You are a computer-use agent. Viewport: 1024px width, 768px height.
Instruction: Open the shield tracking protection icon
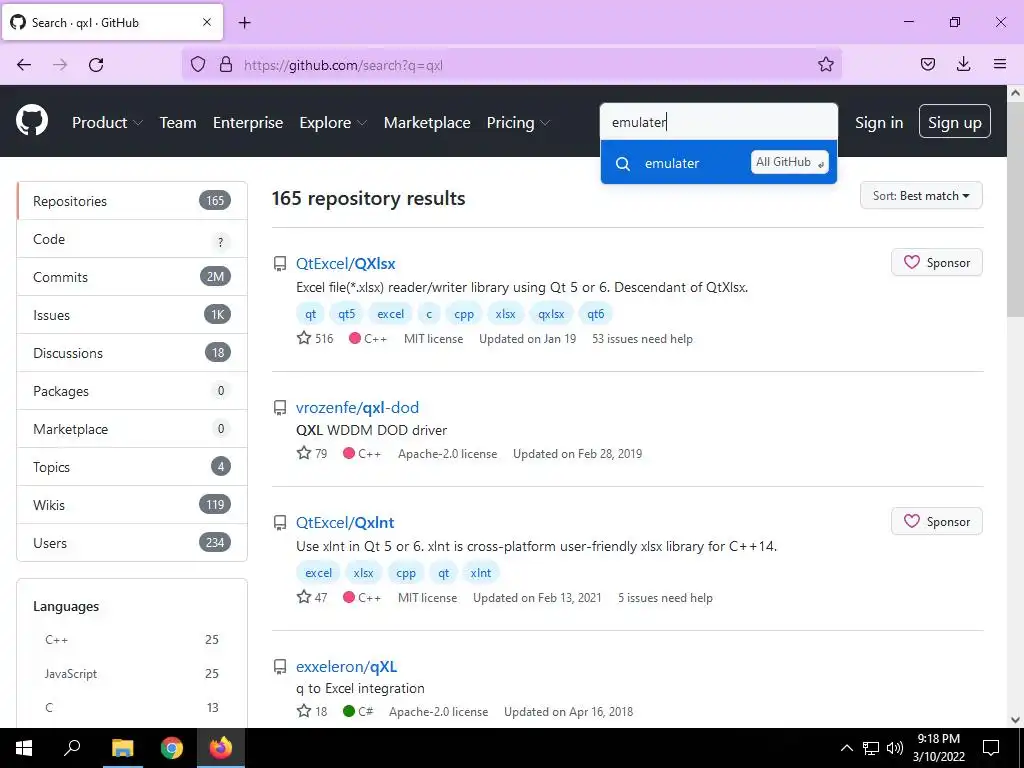click(198, 65)
